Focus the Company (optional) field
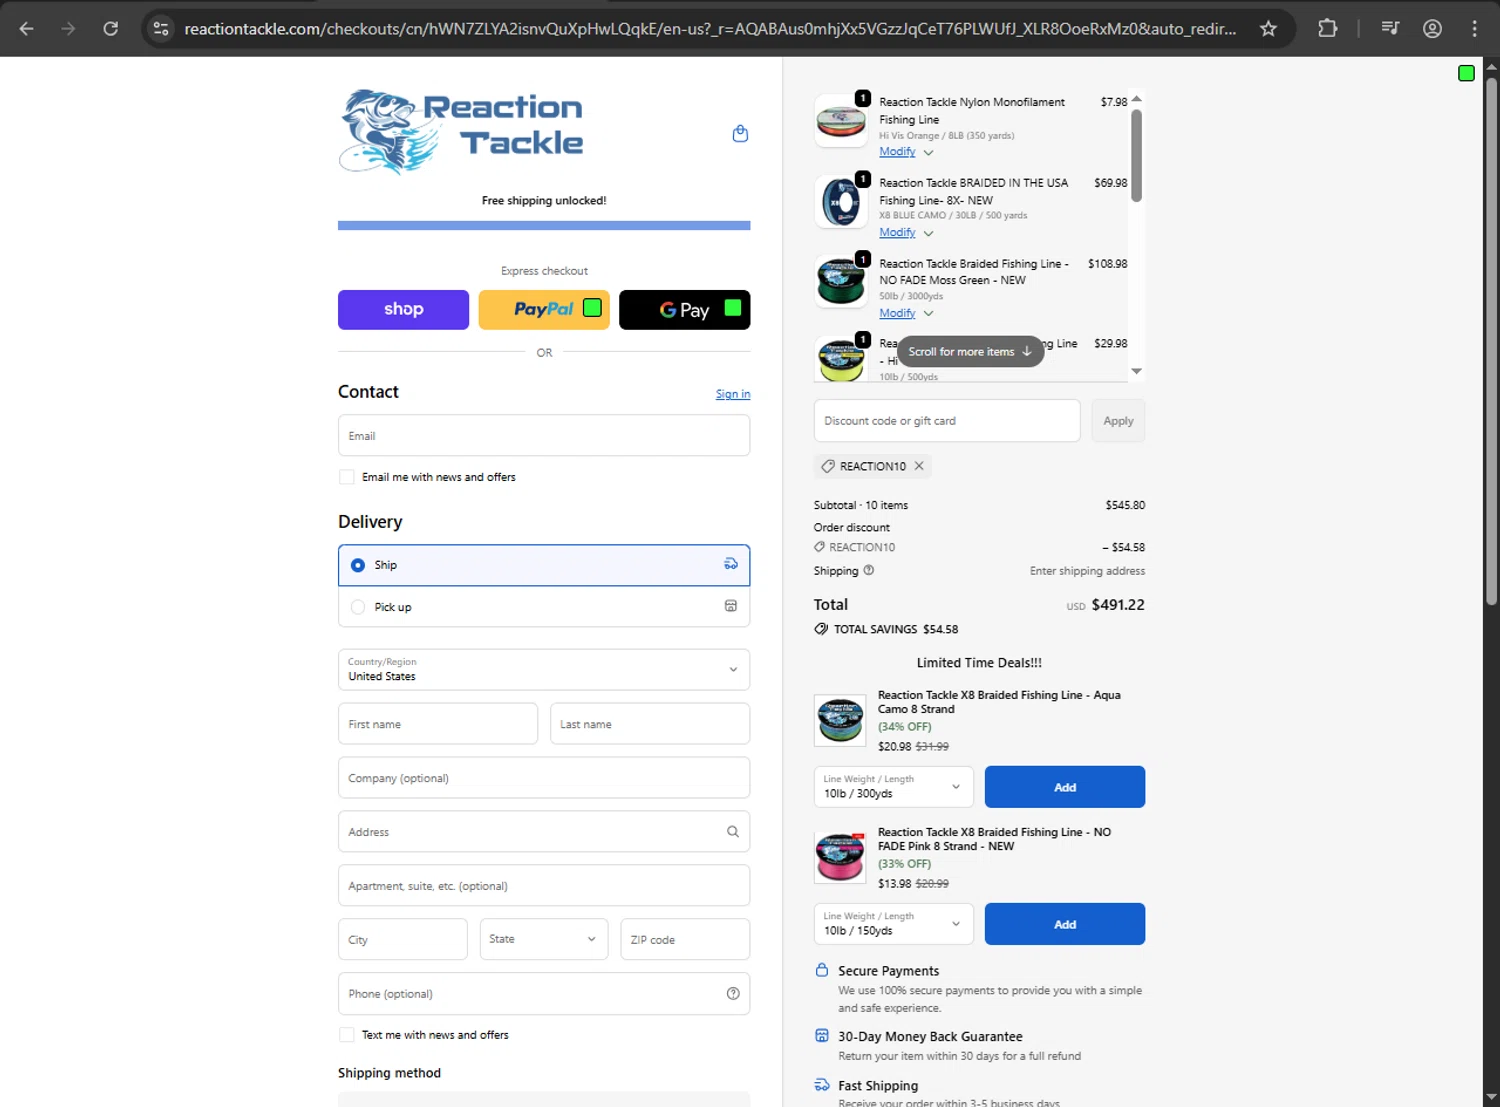 pos(544,778)
